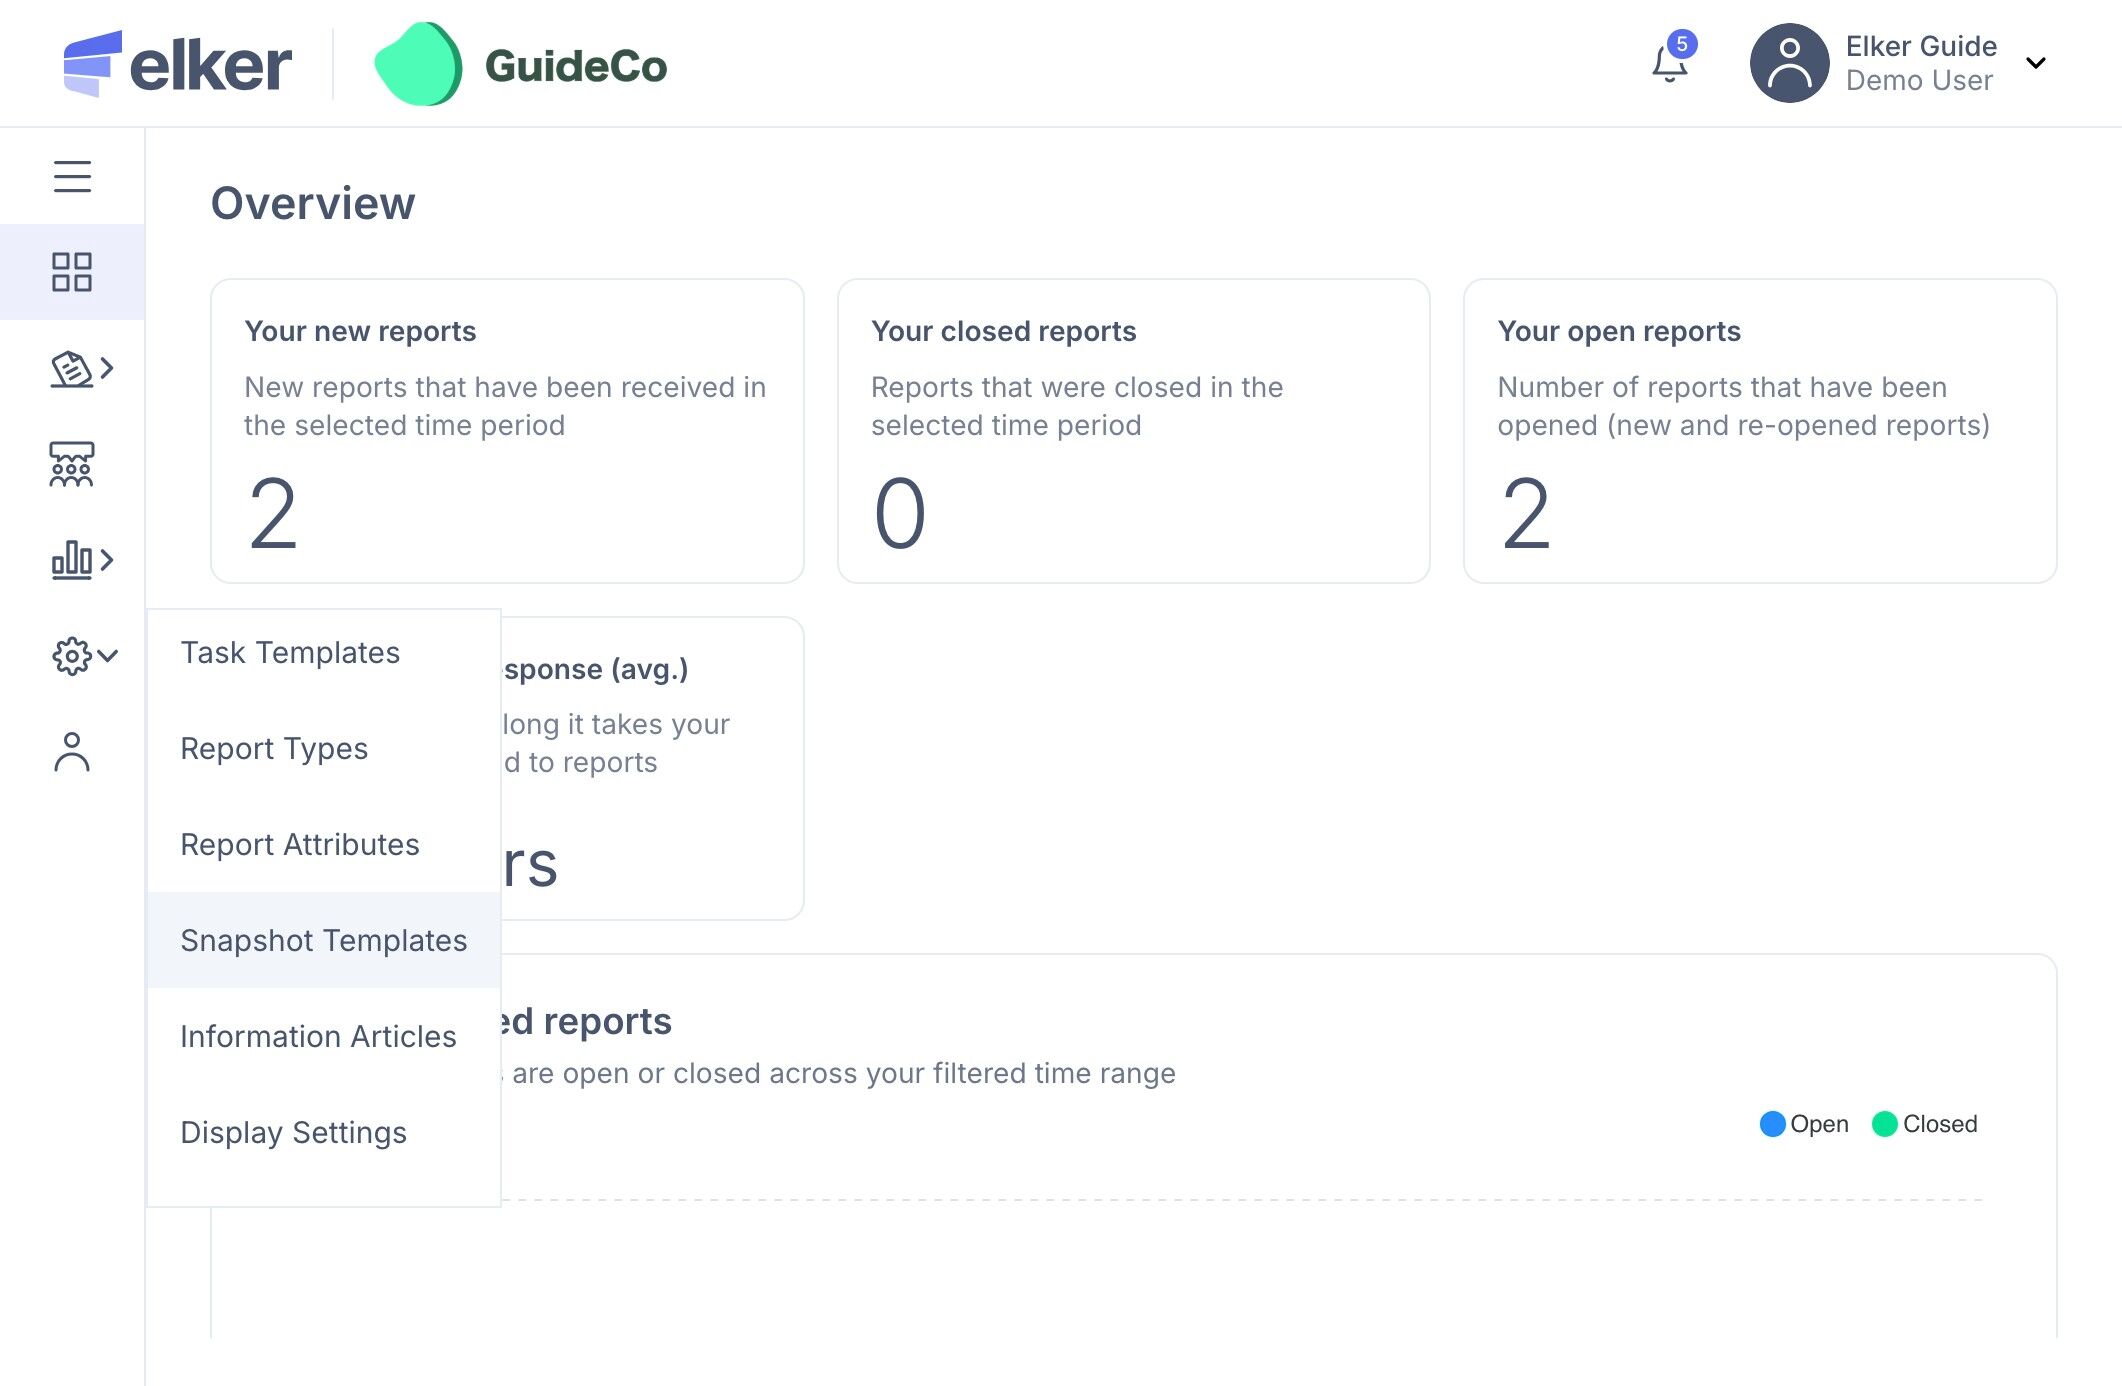Open Report Attributes menu item
The height and width of the screenshot is (1386, 2122).
click(x=300, y=844)
